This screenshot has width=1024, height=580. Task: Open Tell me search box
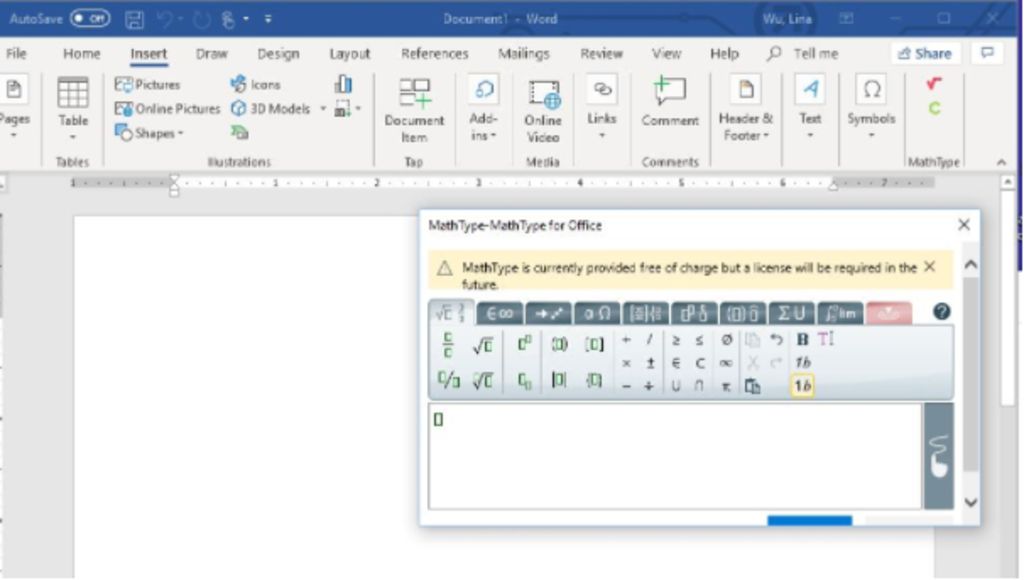coord(803,54)
